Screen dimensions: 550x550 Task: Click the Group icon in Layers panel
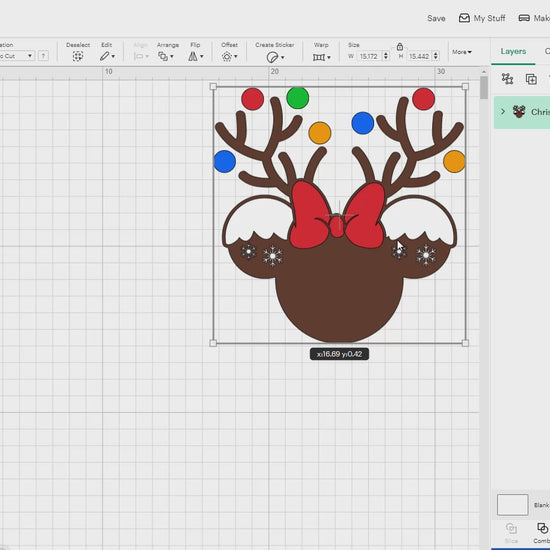click(x=507, y=79)
